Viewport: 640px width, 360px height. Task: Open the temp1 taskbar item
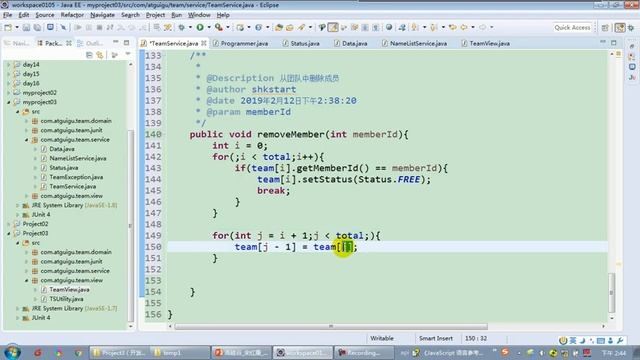(179, 352)
